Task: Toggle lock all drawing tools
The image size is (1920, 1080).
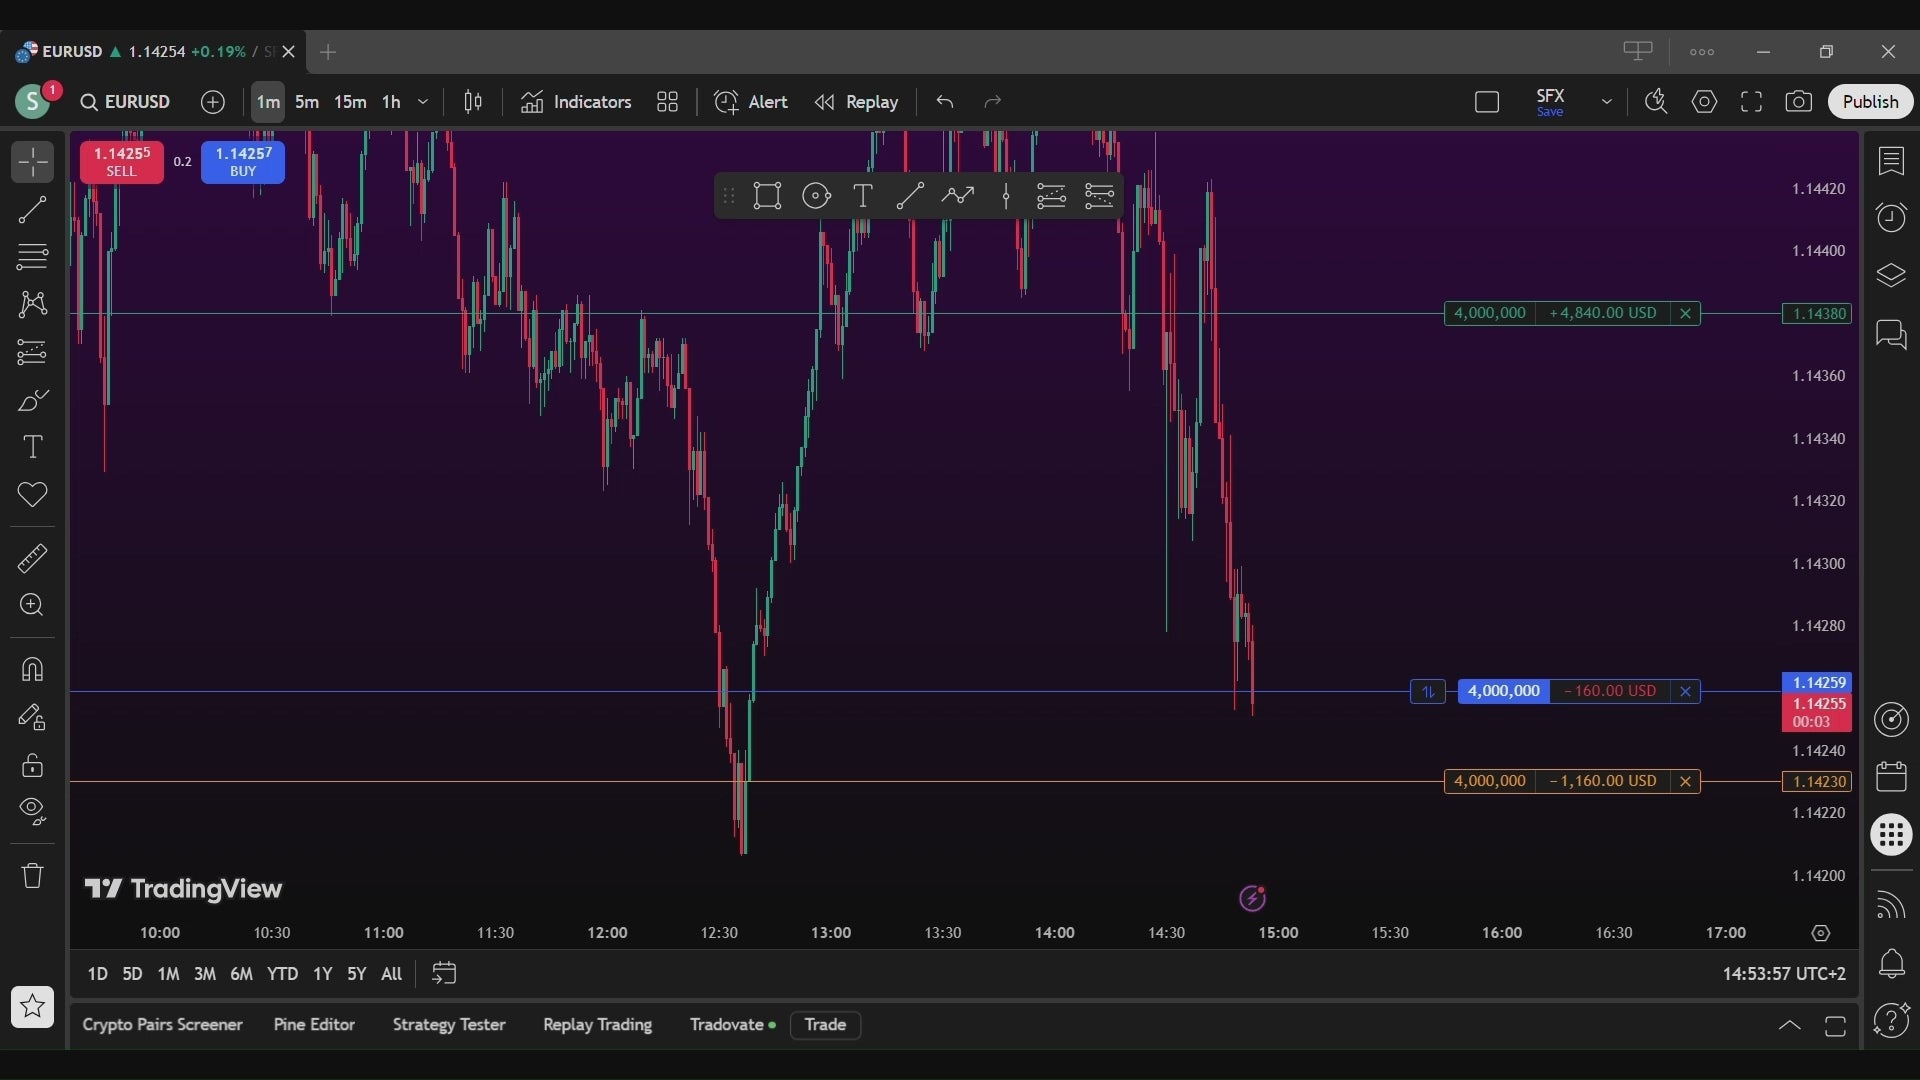Action: 32,766
